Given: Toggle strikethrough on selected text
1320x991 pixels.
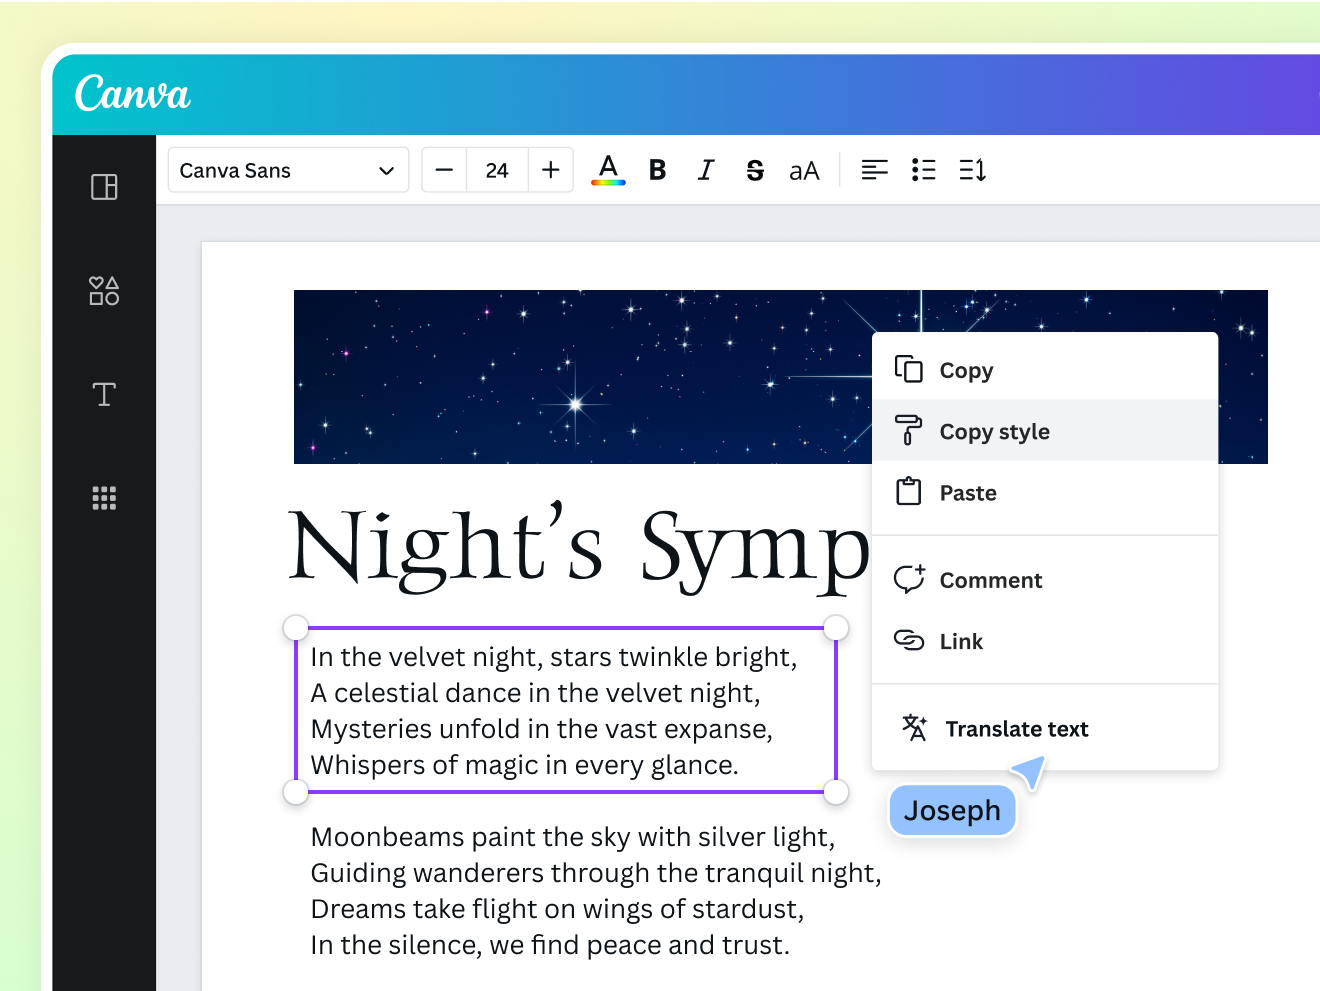Looking at the screenshot, I should pyautogui.click(x=755, y=170).
